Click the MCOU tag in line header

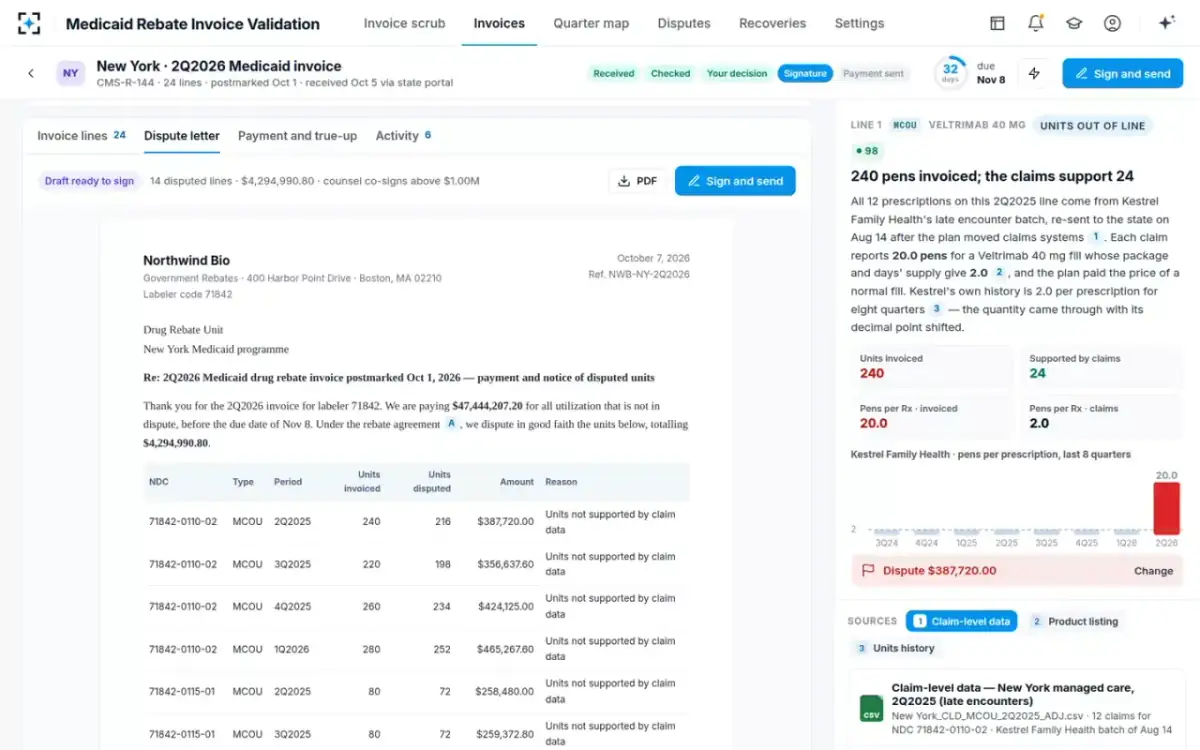tap(905, 125)
